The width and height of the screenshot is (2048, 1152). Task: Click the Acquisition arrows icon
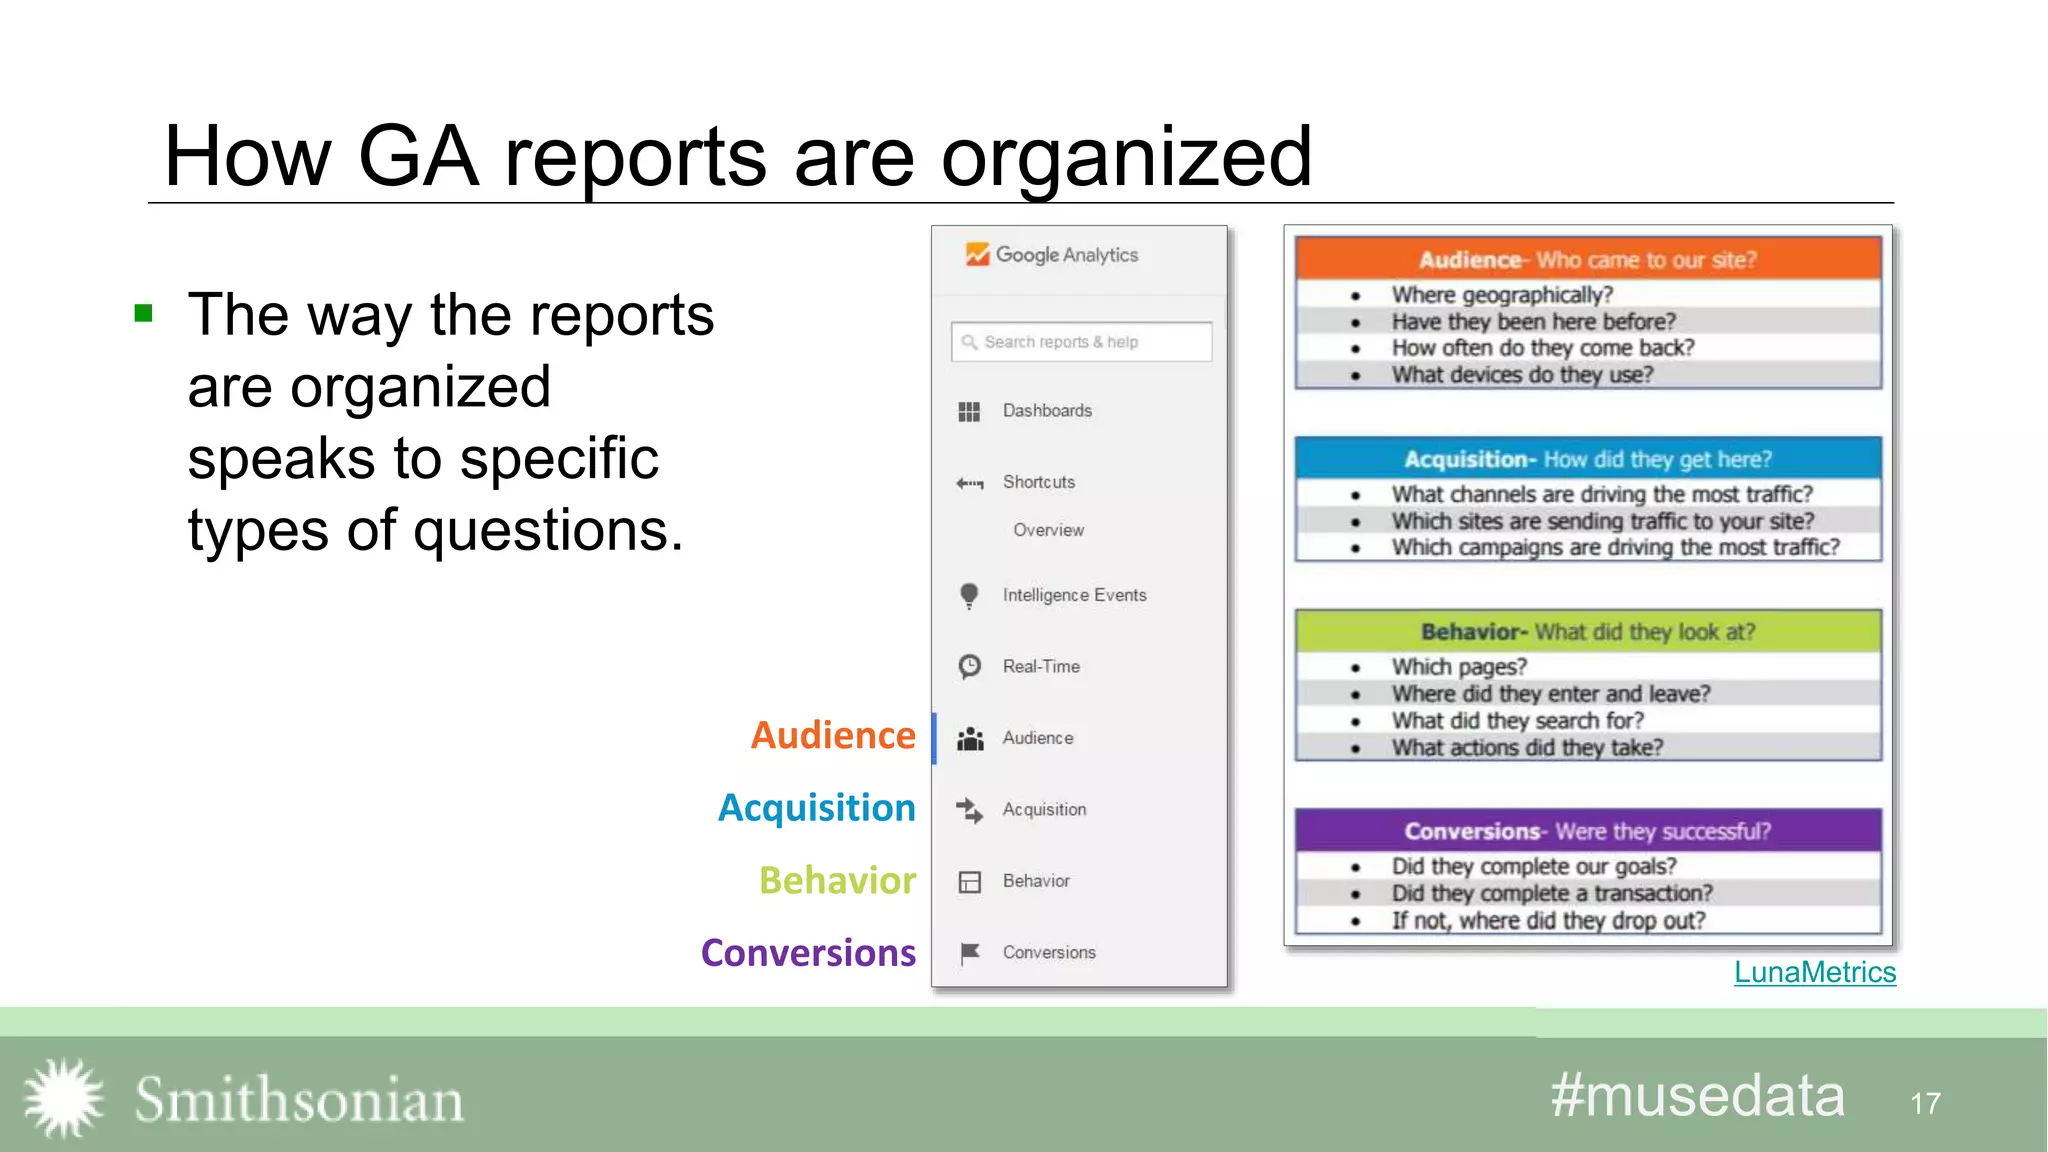969,810
